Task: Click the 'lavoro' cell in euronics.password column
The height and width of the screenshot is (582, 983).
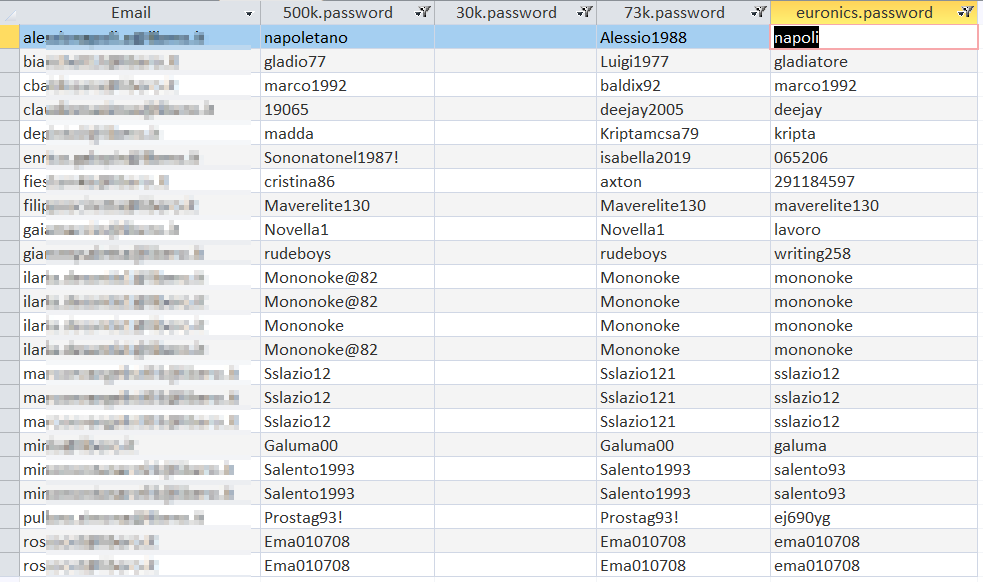Action: click(x=873, y=230)
